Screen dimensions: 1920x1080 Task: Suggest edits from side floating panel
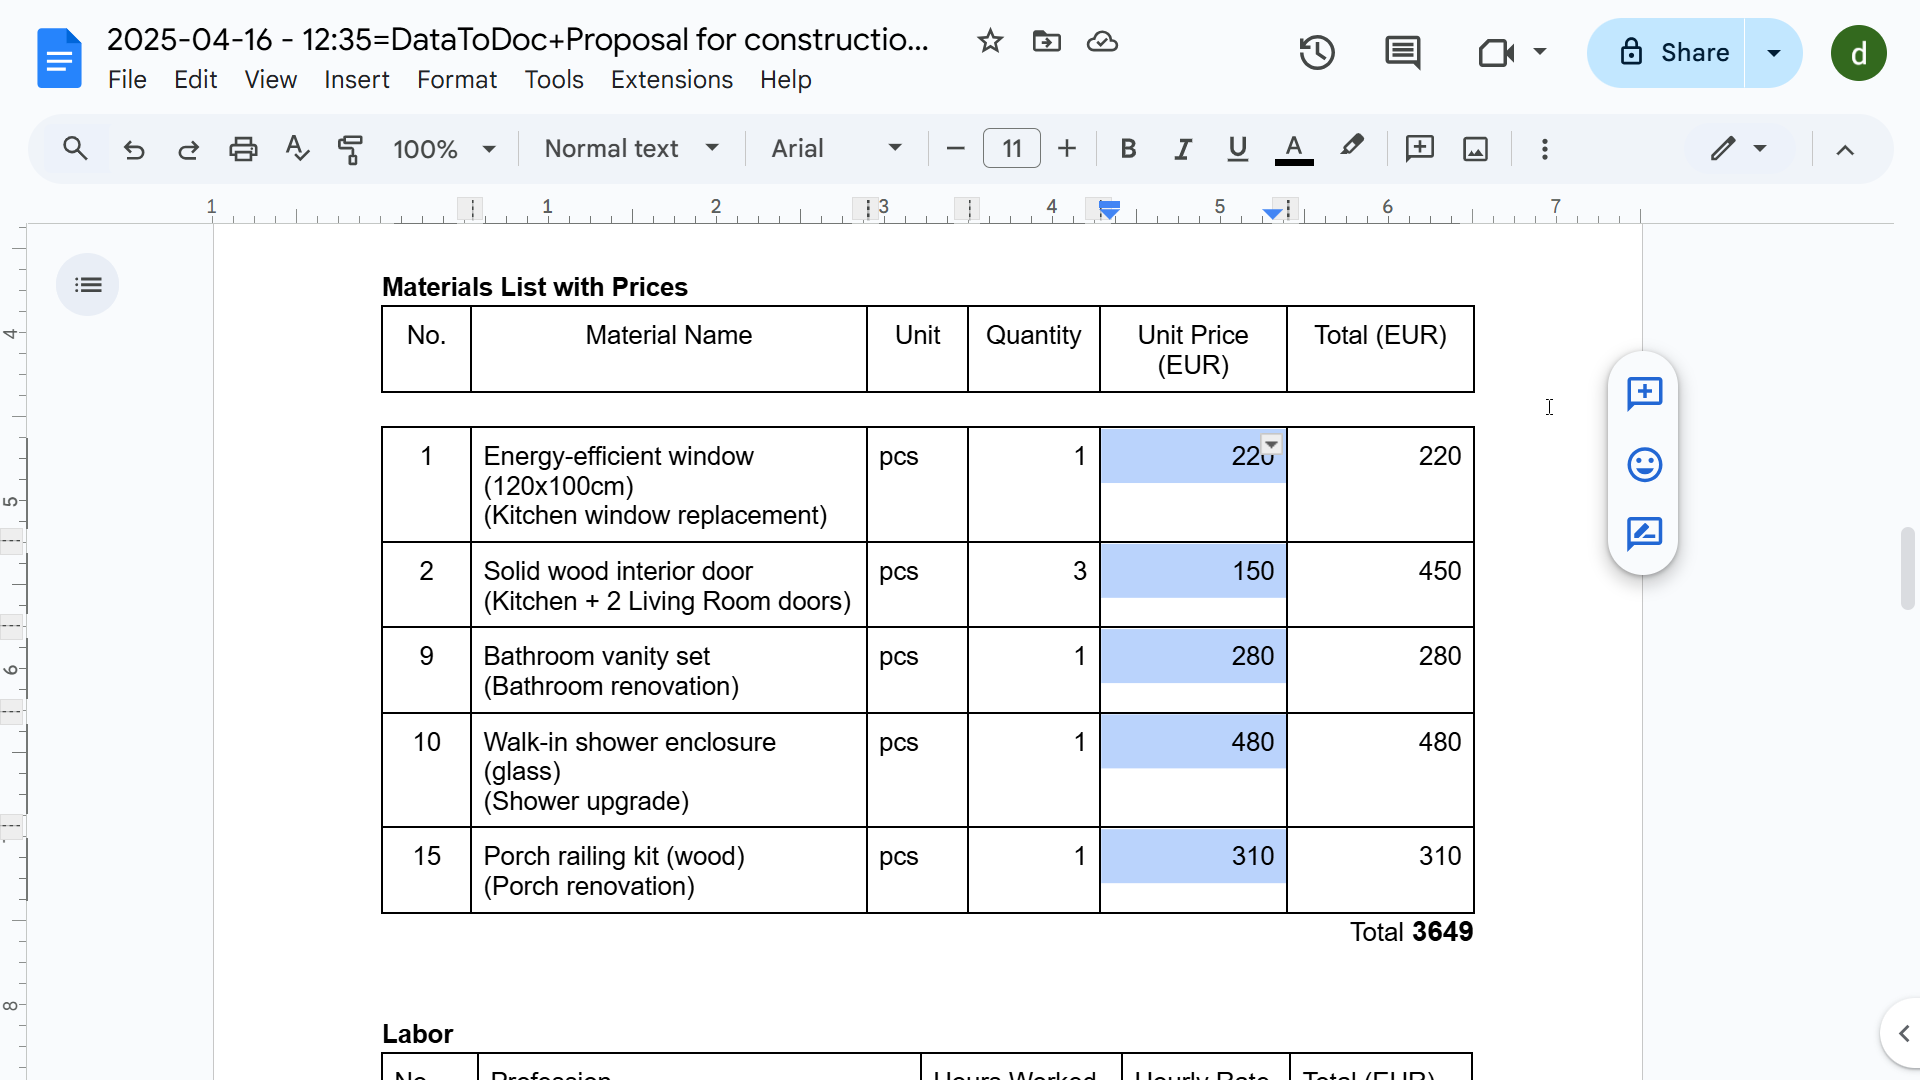[x=1644, y=534]
